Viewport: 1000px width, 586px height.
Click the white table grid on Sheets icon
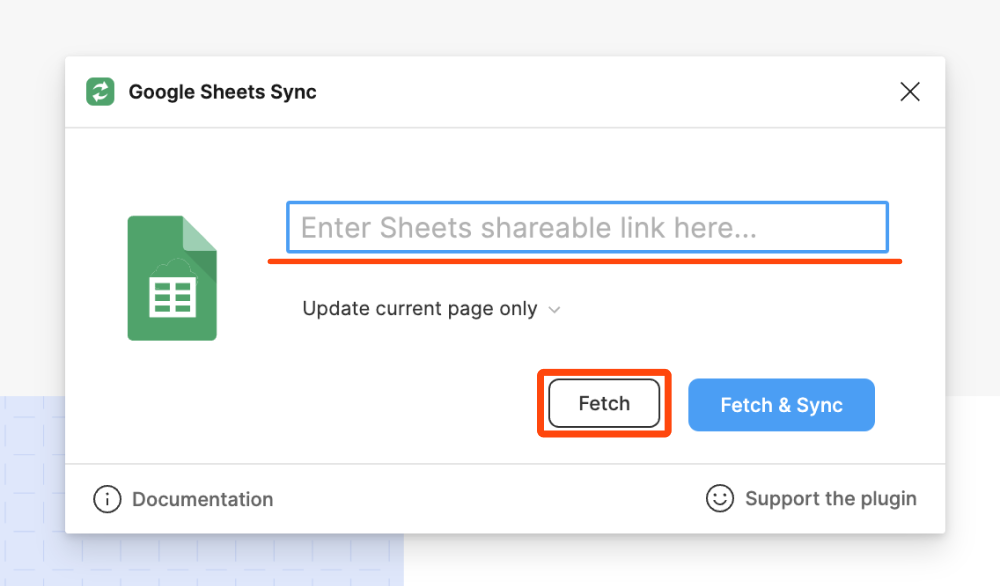171,298
